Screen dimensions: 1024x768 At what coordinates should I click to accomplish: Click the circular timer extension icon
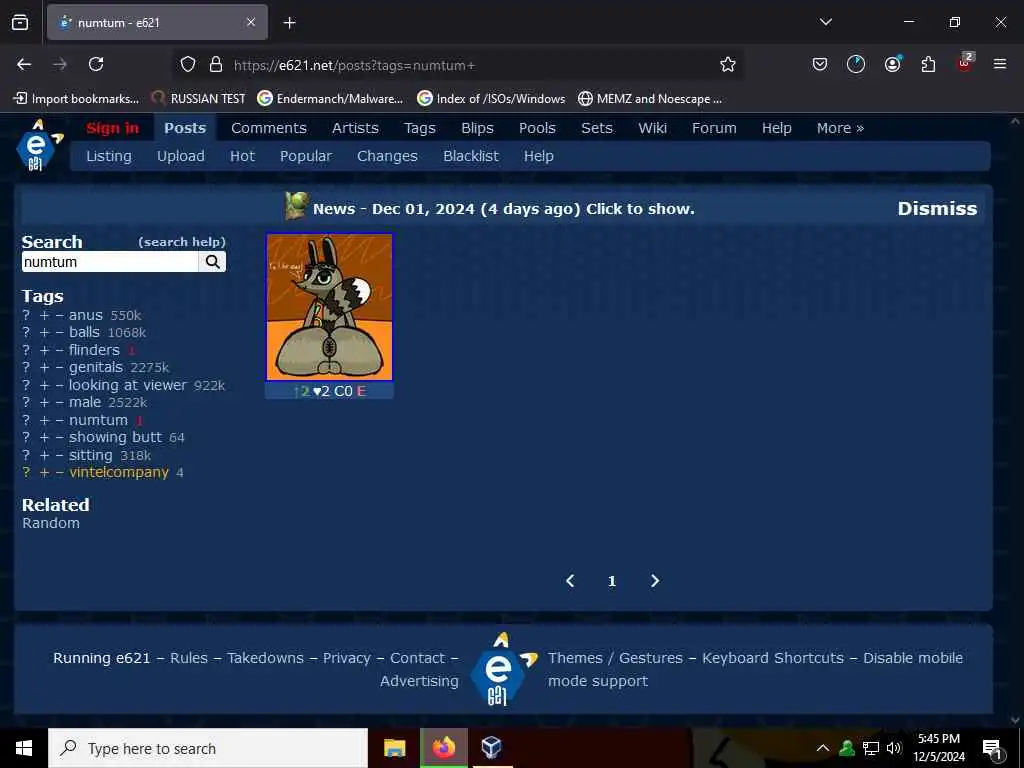click(856, 64)
